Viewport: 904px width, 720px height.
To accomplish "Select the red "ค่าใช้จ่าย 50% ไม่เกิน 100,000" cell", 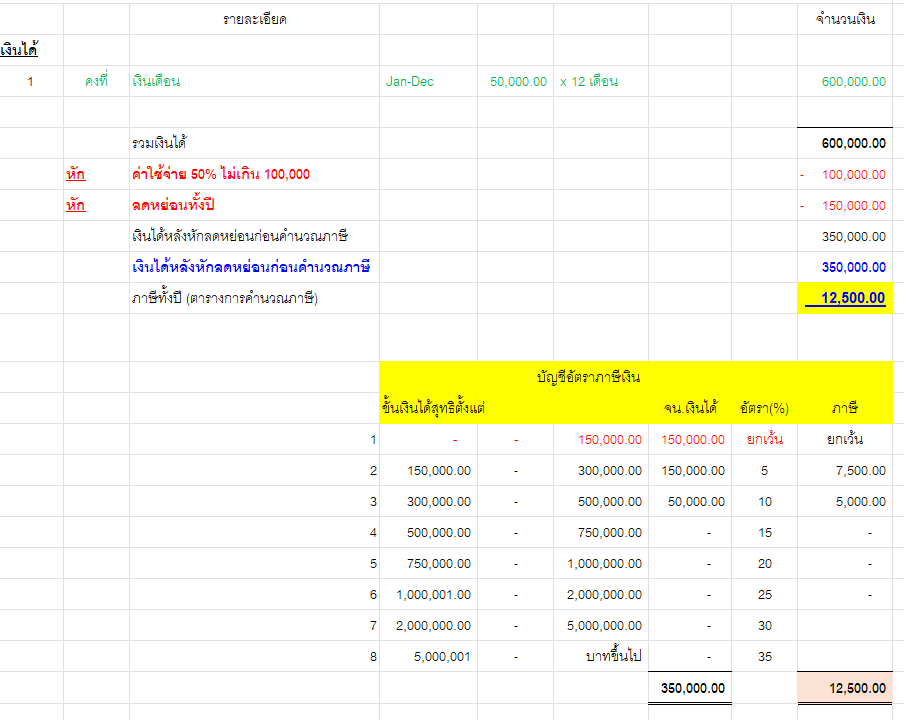I will click(221, 175).
